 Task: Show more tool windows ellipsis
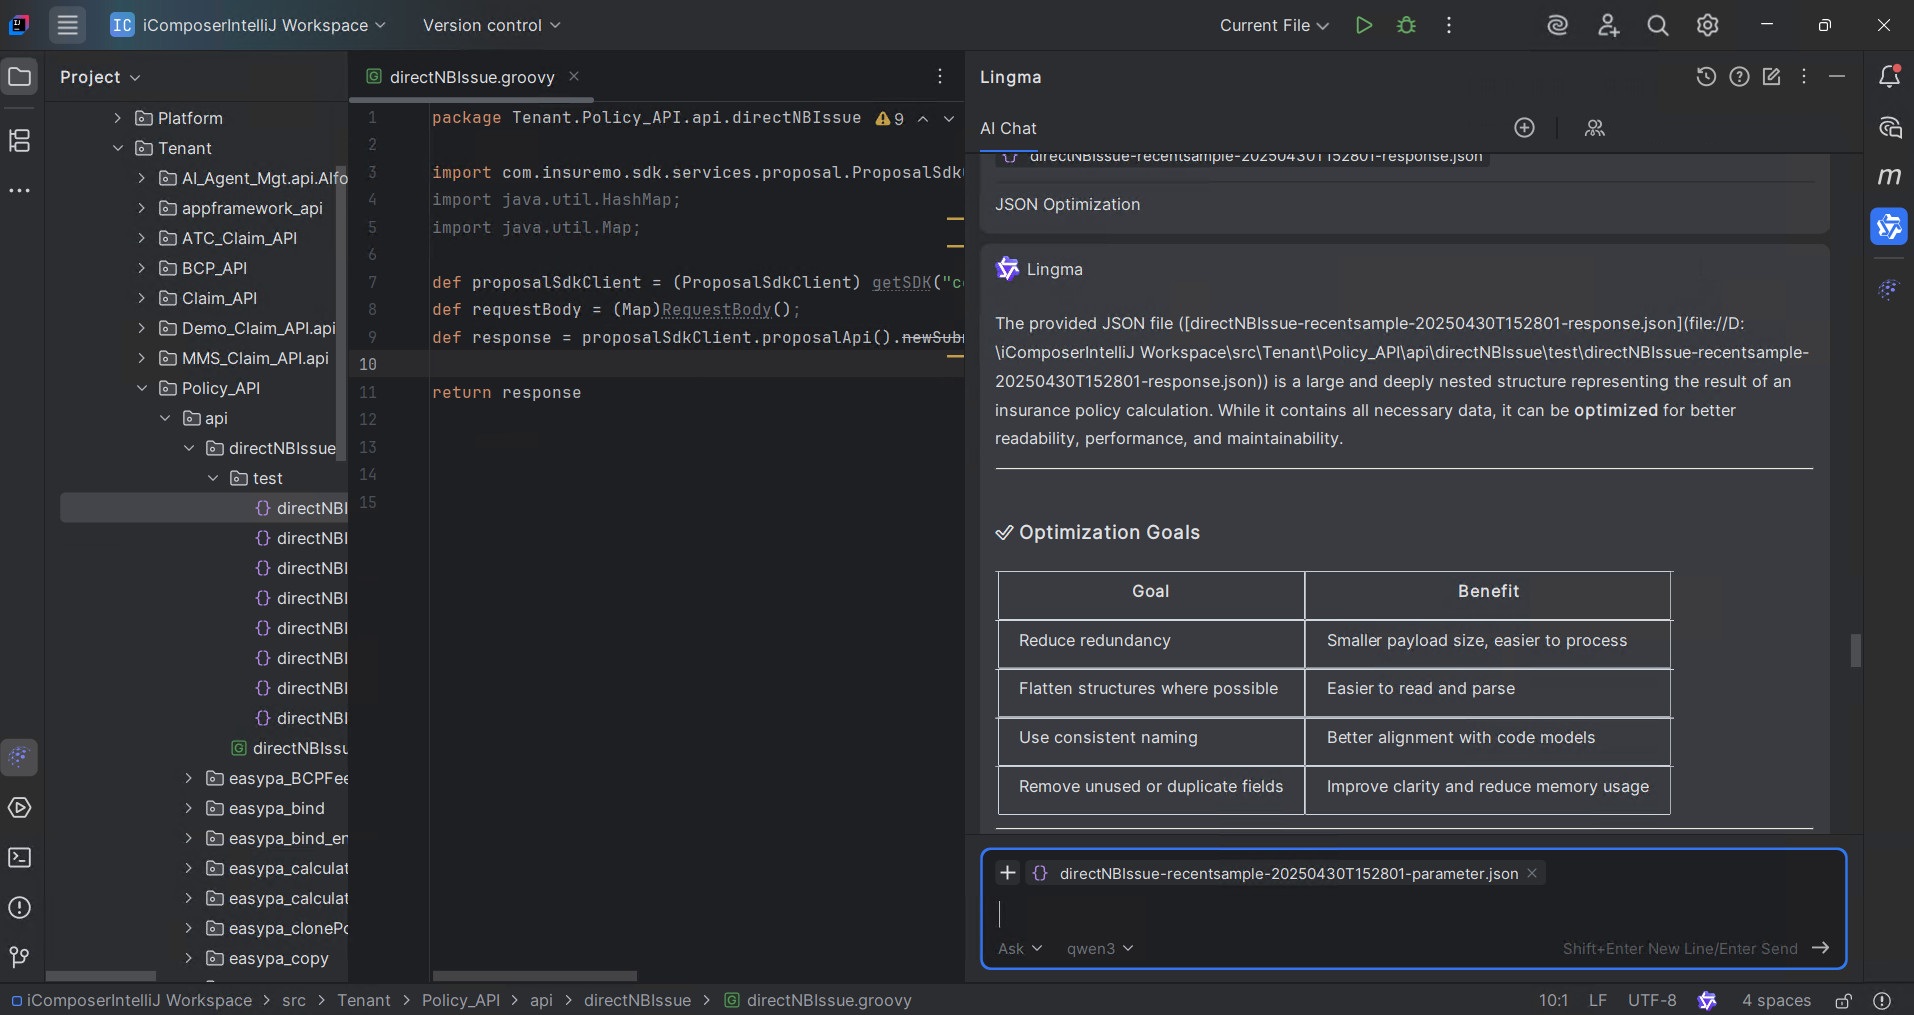coord(19,190)
